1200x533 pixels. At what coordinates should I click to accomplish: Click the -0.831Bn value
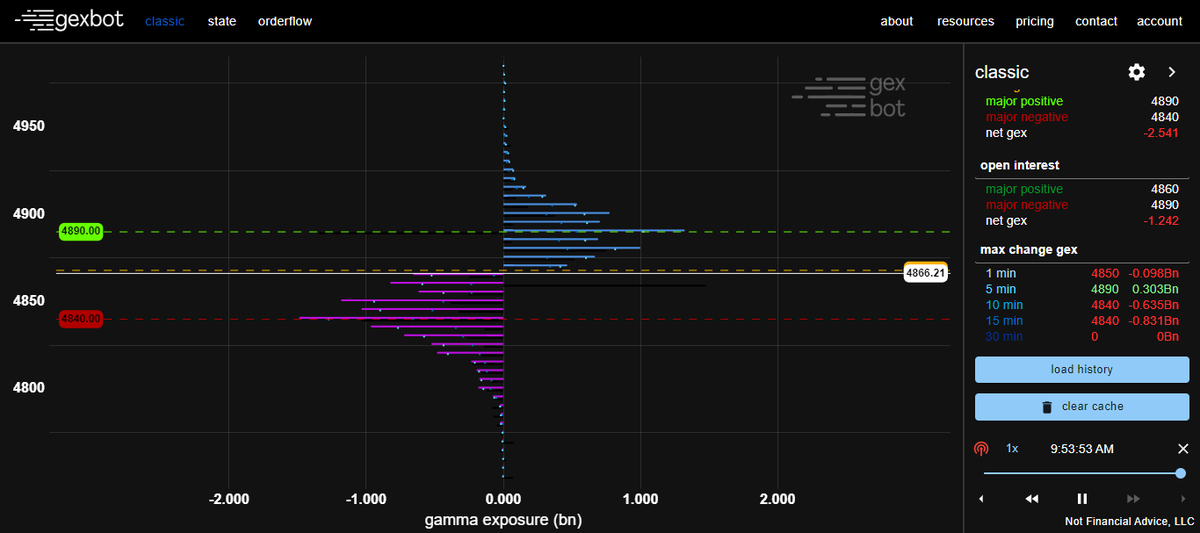click(1154, 321)
